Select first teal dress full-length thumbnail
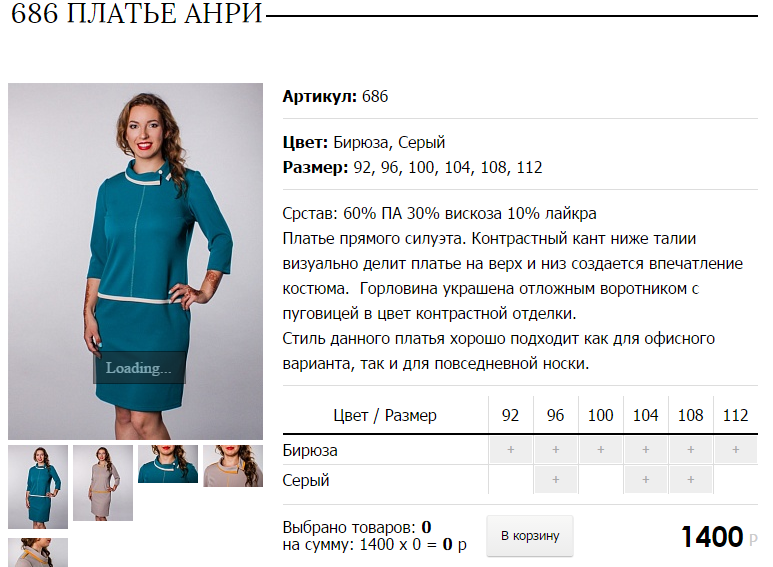This screenshot has height=567, width=773. pyautogui.click(x=38, y=487)
